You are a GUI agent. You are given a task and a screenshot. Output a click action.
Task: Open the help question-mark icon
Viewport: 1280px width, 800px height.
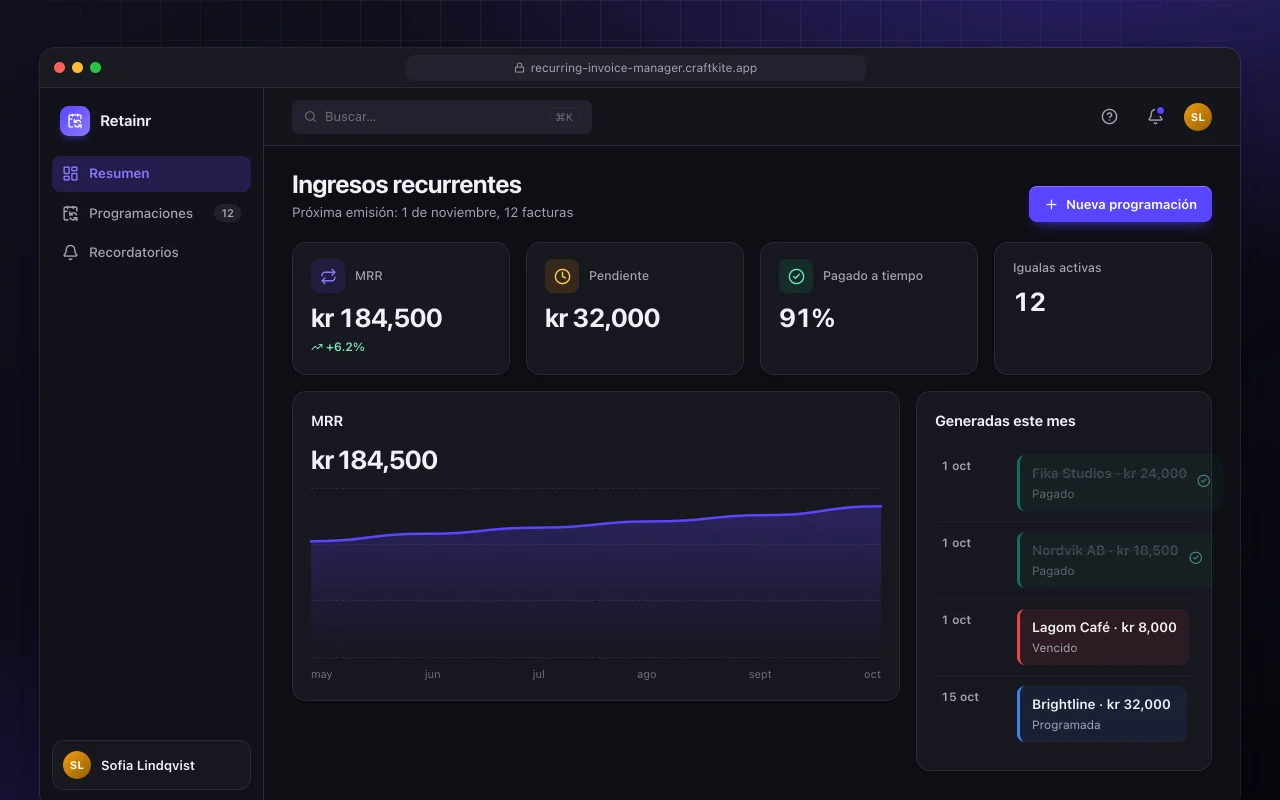(x=1109, y=116)
